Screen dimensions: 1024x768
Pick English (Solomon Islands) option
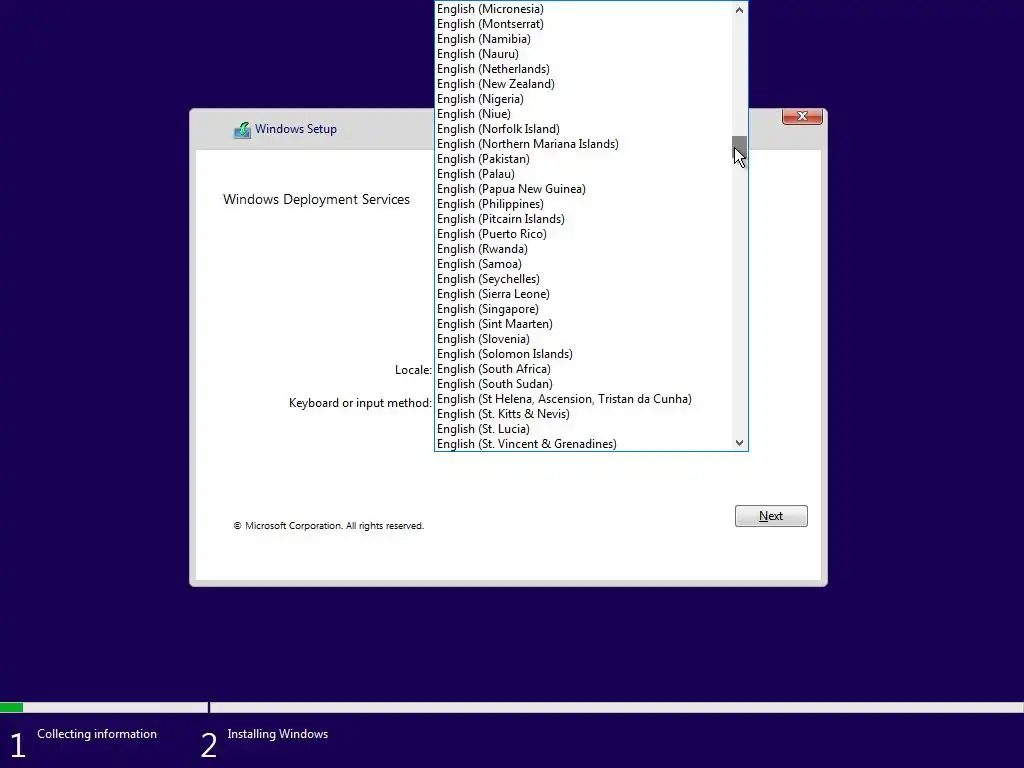[583, 355]
